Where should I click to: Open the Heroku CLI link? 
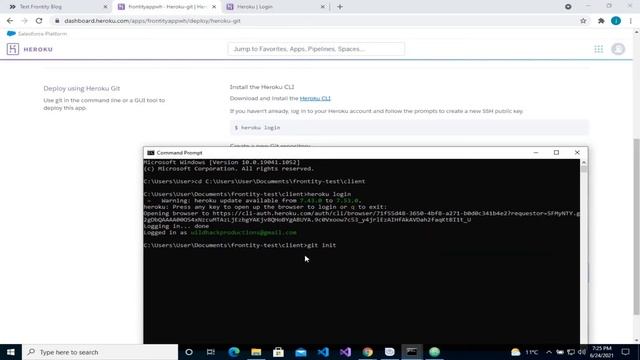click(315, 98)
